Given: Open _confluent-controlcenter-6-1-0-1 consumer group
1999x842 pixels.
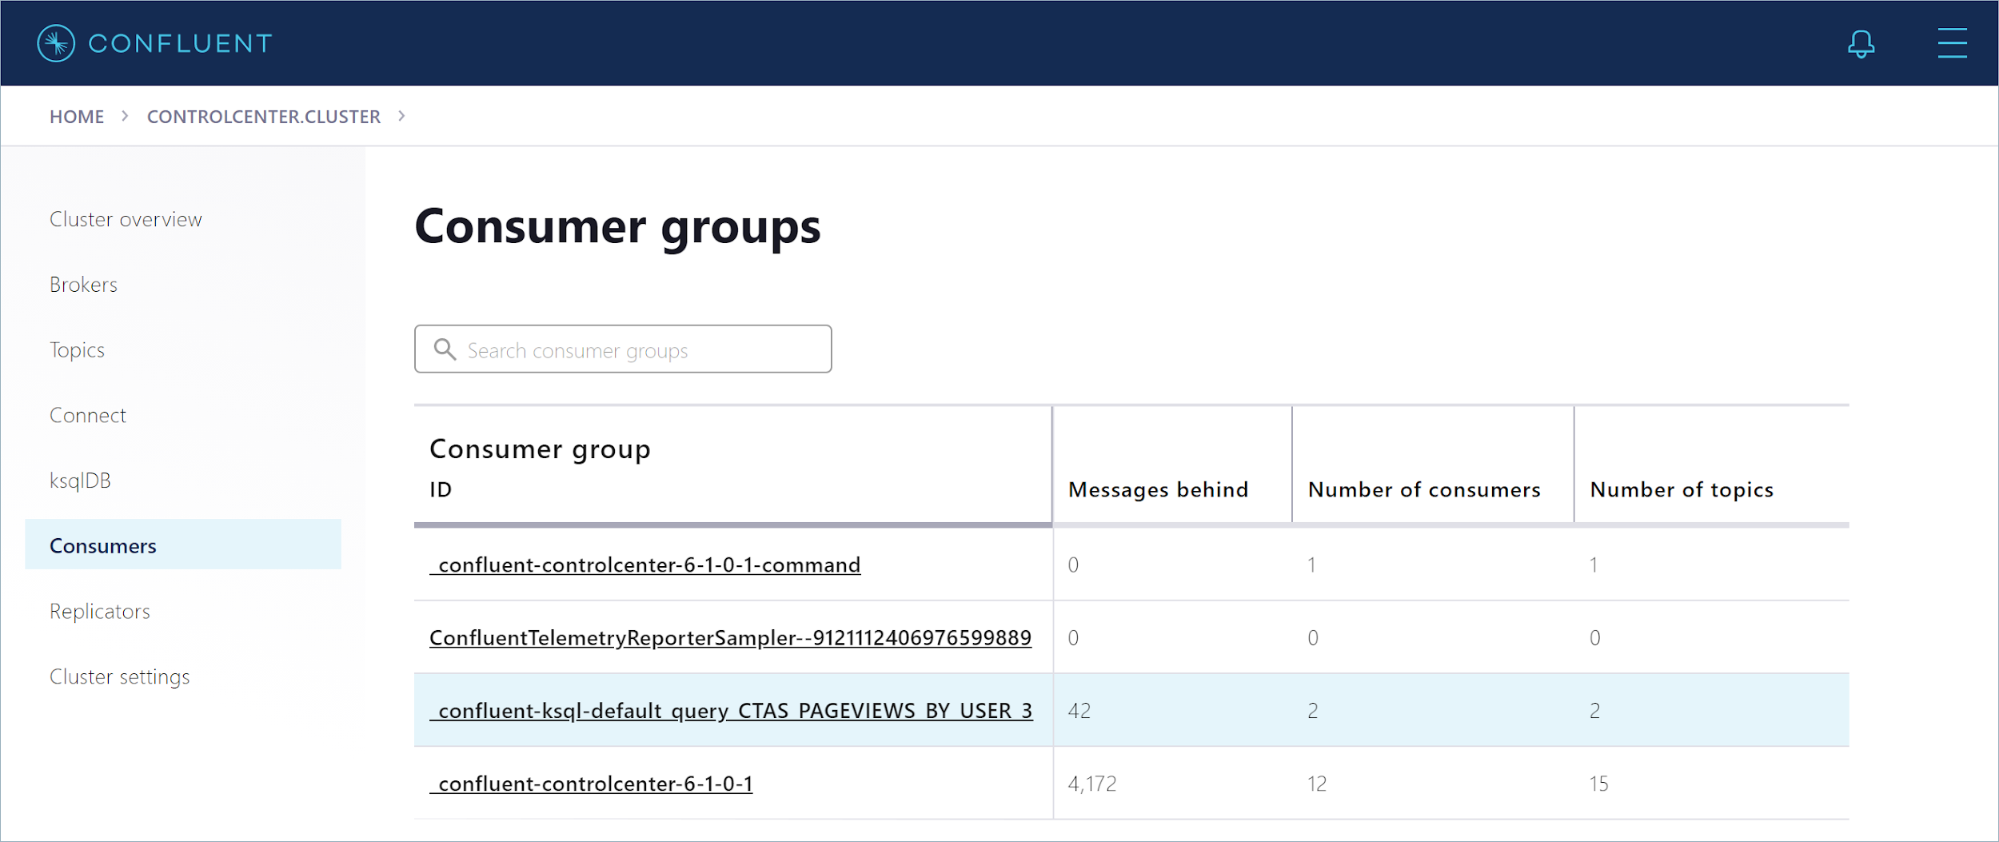Looking at the screenshot, I should coord(591,784).
